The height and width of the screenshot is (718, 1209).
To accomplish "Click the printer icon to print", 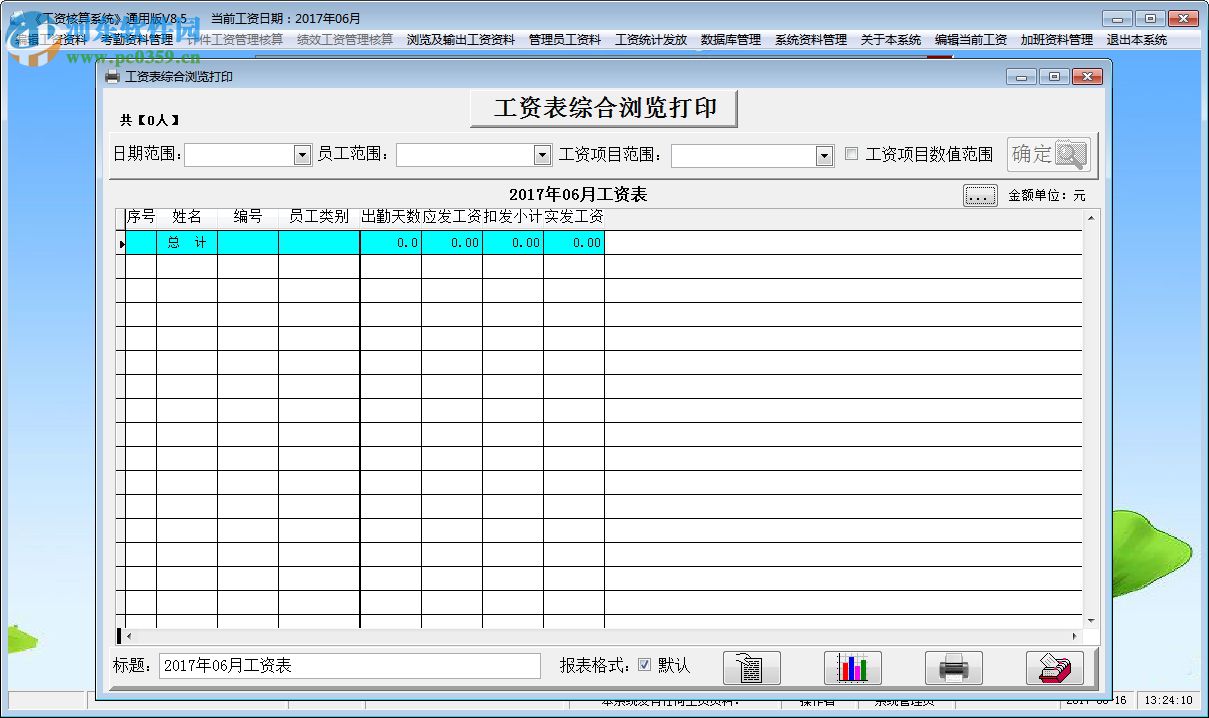I will coord(954,668).
